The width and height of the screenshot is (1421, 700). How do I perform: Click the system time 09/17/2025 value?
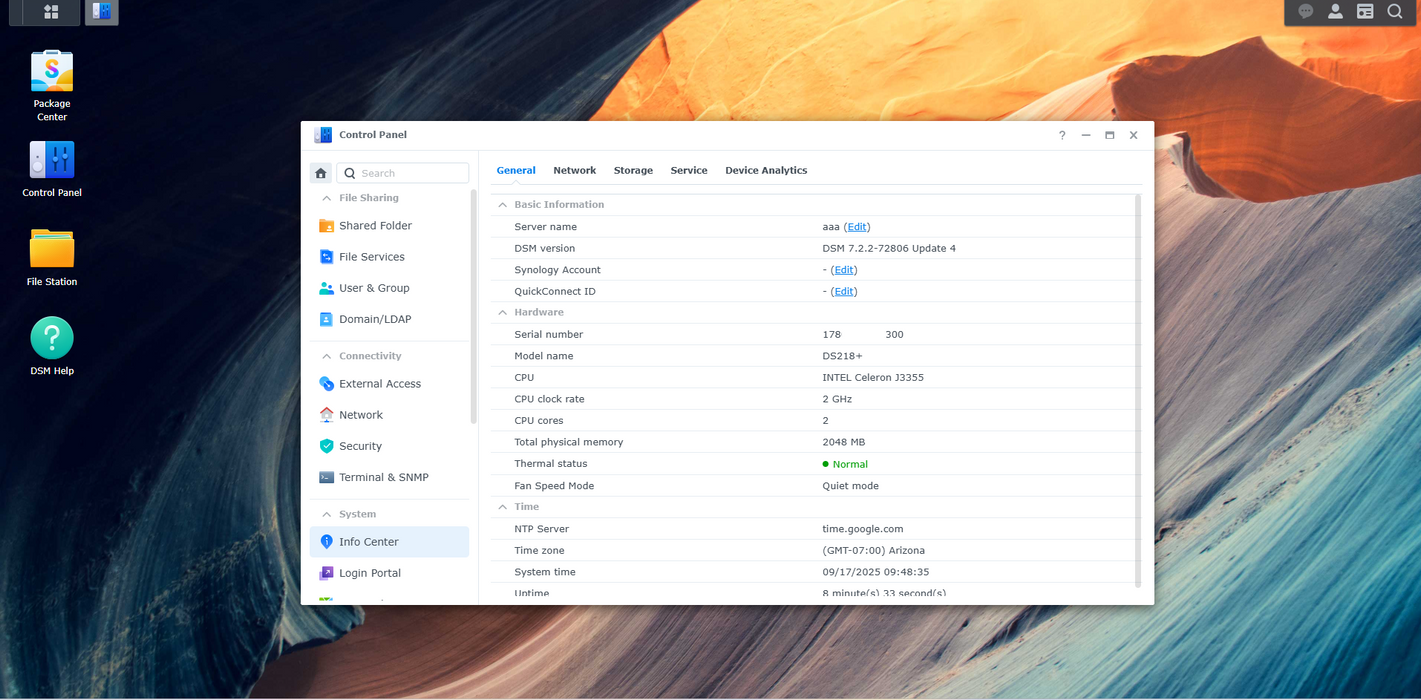876,572
